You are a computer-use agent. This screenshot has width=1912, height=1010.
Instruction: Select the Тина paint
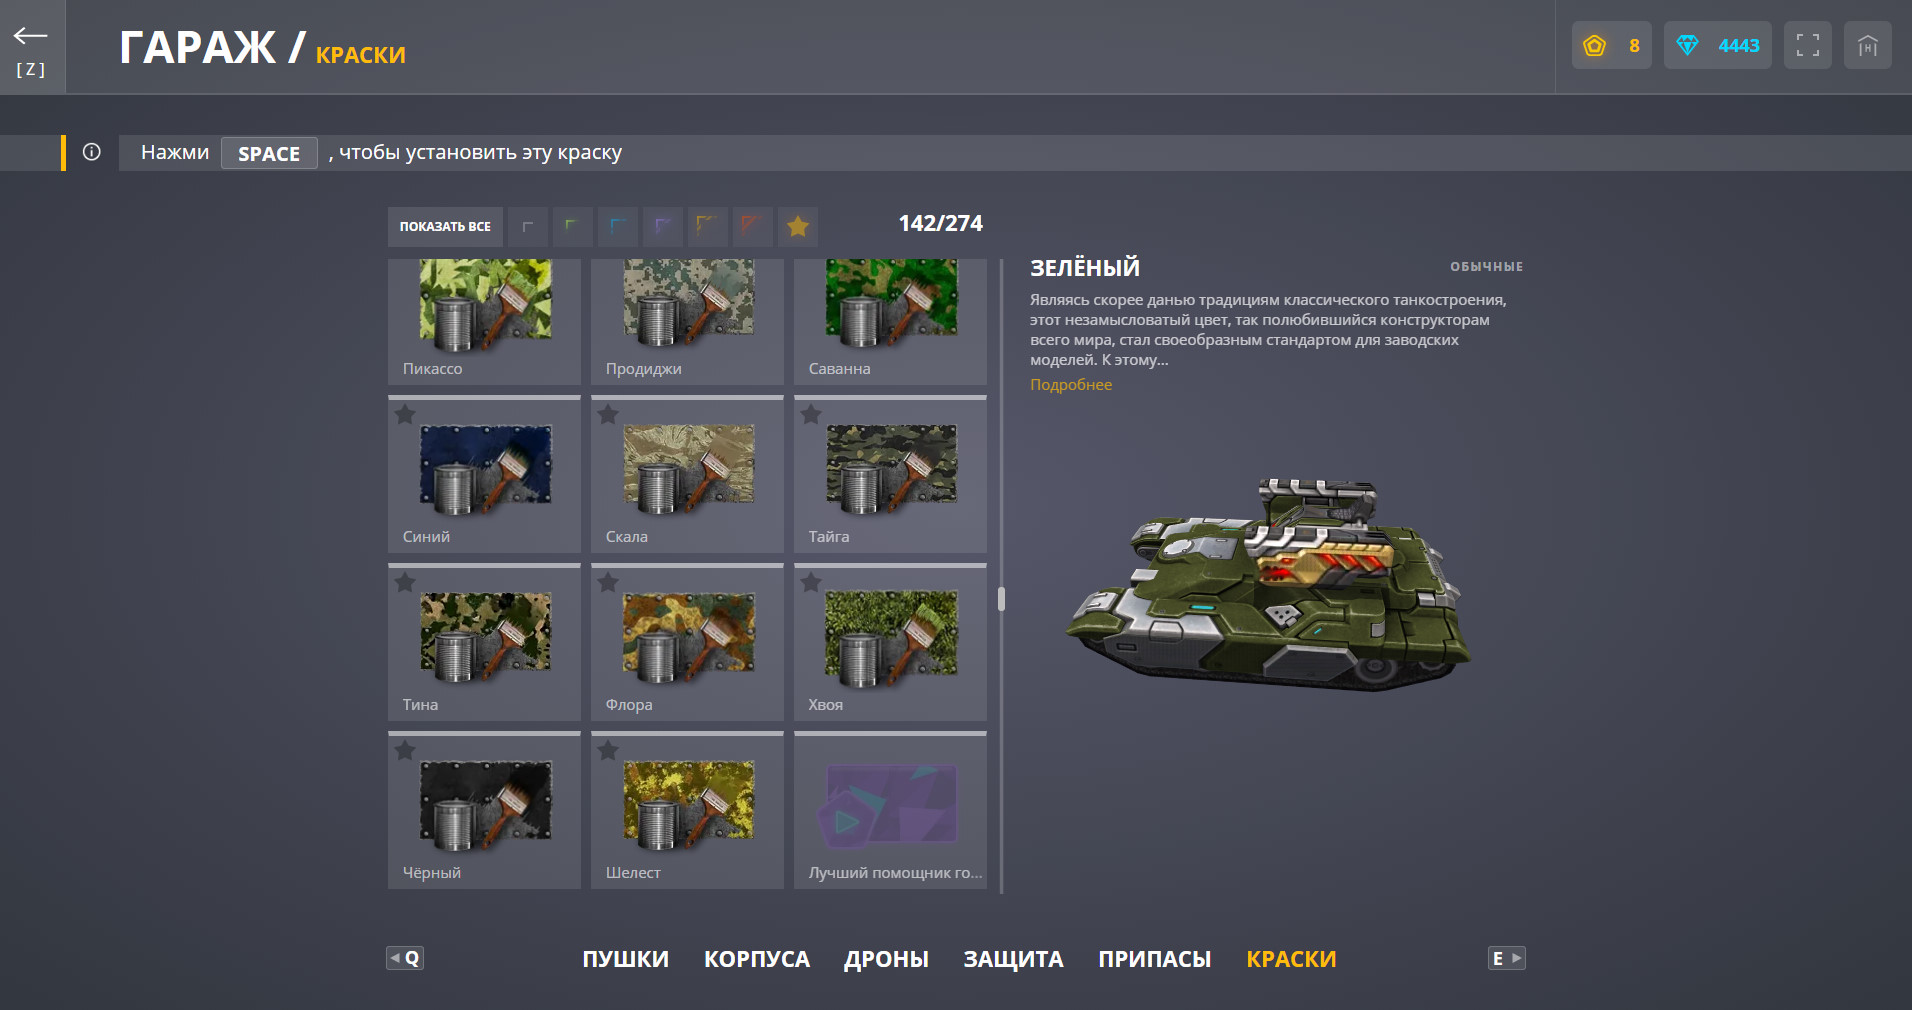pos(484,642)
